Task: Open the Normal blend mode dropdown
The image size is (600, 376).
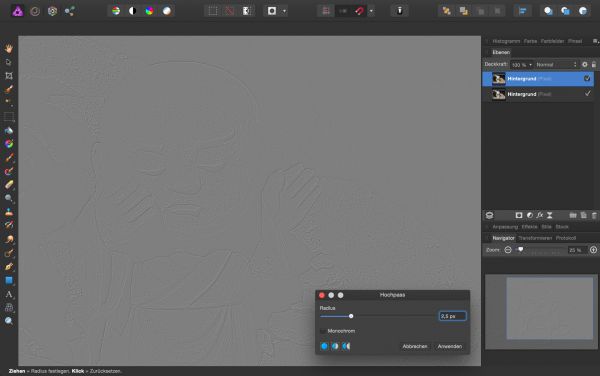Action: [x=556, y=65]
